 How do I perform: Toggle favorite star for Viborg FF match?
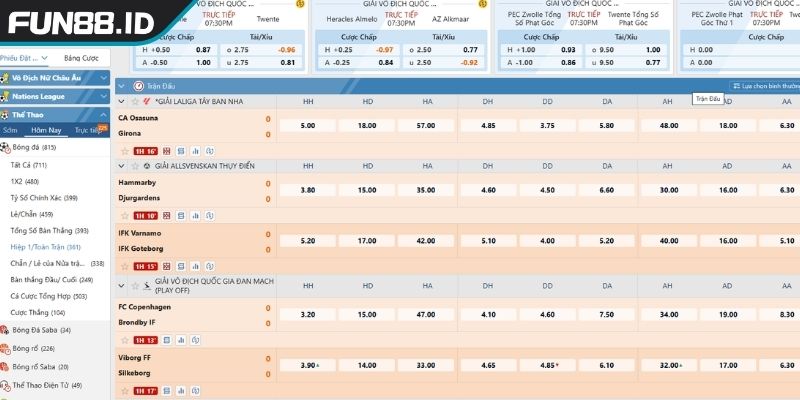tap(124, 391)
